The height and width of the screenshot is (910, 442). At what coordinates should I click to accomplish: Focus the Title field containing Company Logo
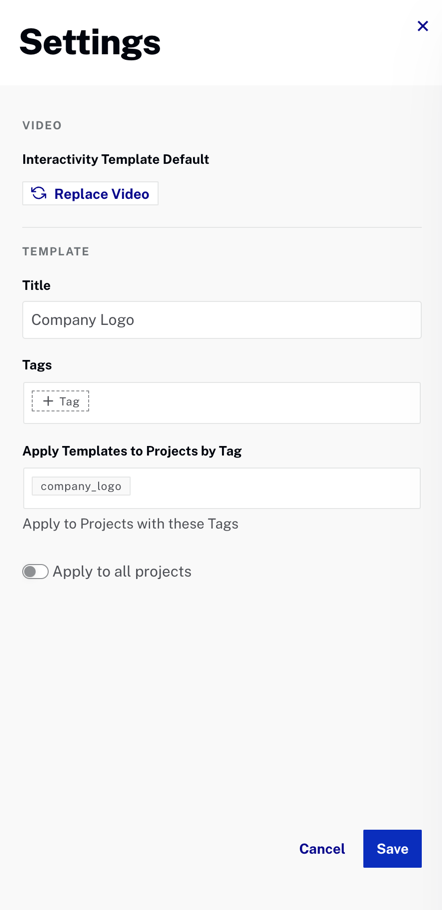tap(222, 320)
